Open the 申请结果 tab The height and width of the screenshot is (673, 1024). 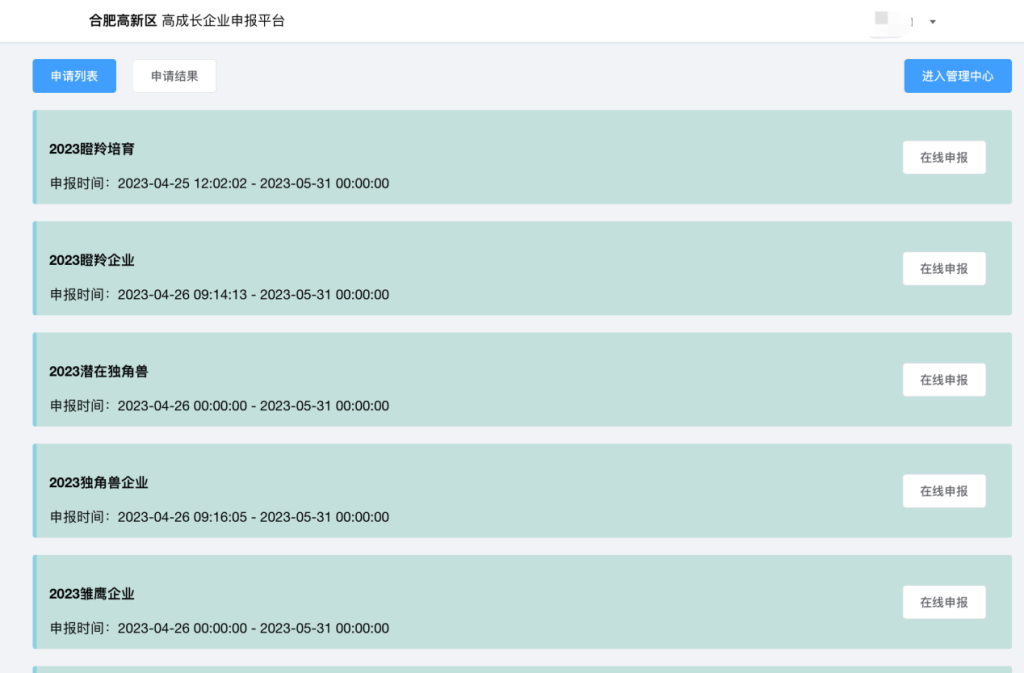(x=174, y=76)
